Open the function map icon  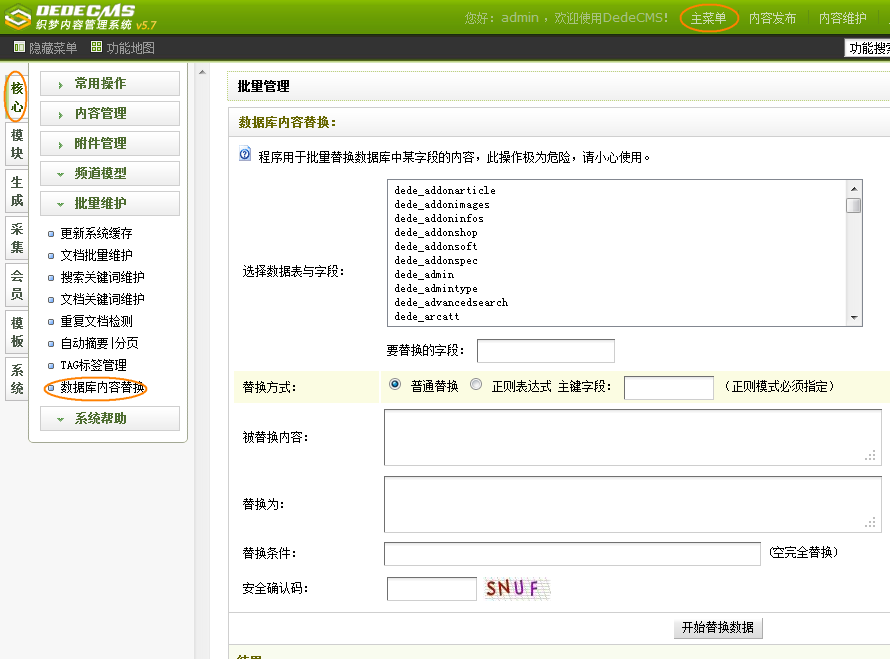pyautogui.click(x=96, y=47)
